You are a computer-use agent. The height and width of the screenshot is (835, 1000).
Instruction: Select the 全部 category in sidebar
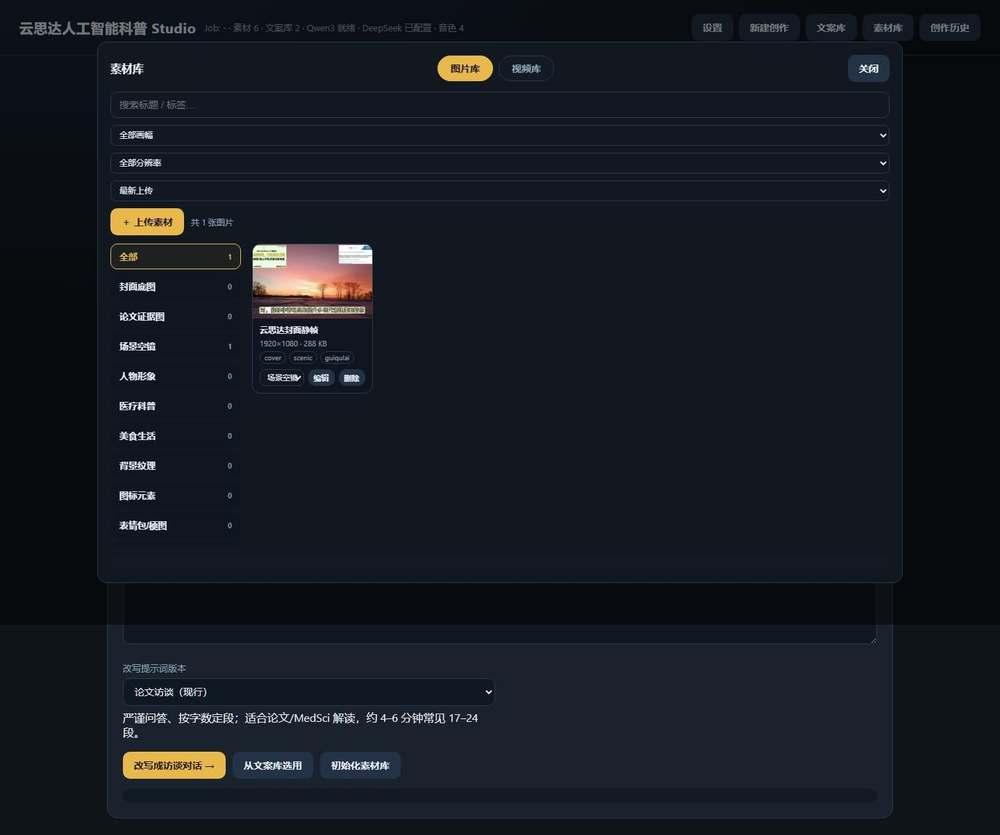[x=175, y=256]
